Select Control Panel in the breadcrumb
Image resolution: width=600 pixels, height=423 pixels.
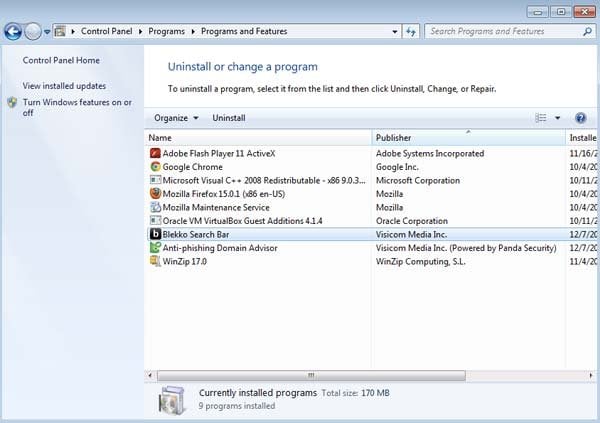[106, 31]
